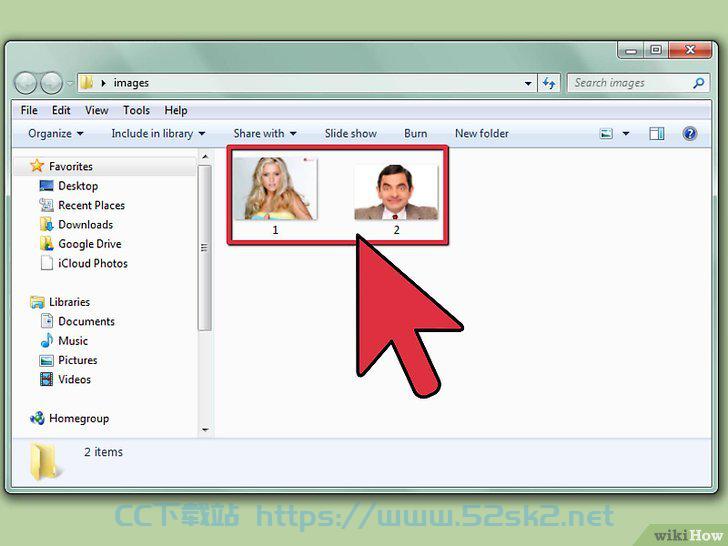Viewport: 728px width, 546px height.
Task: Select the Favorites heading label
Action: click(x=71, y=166)
